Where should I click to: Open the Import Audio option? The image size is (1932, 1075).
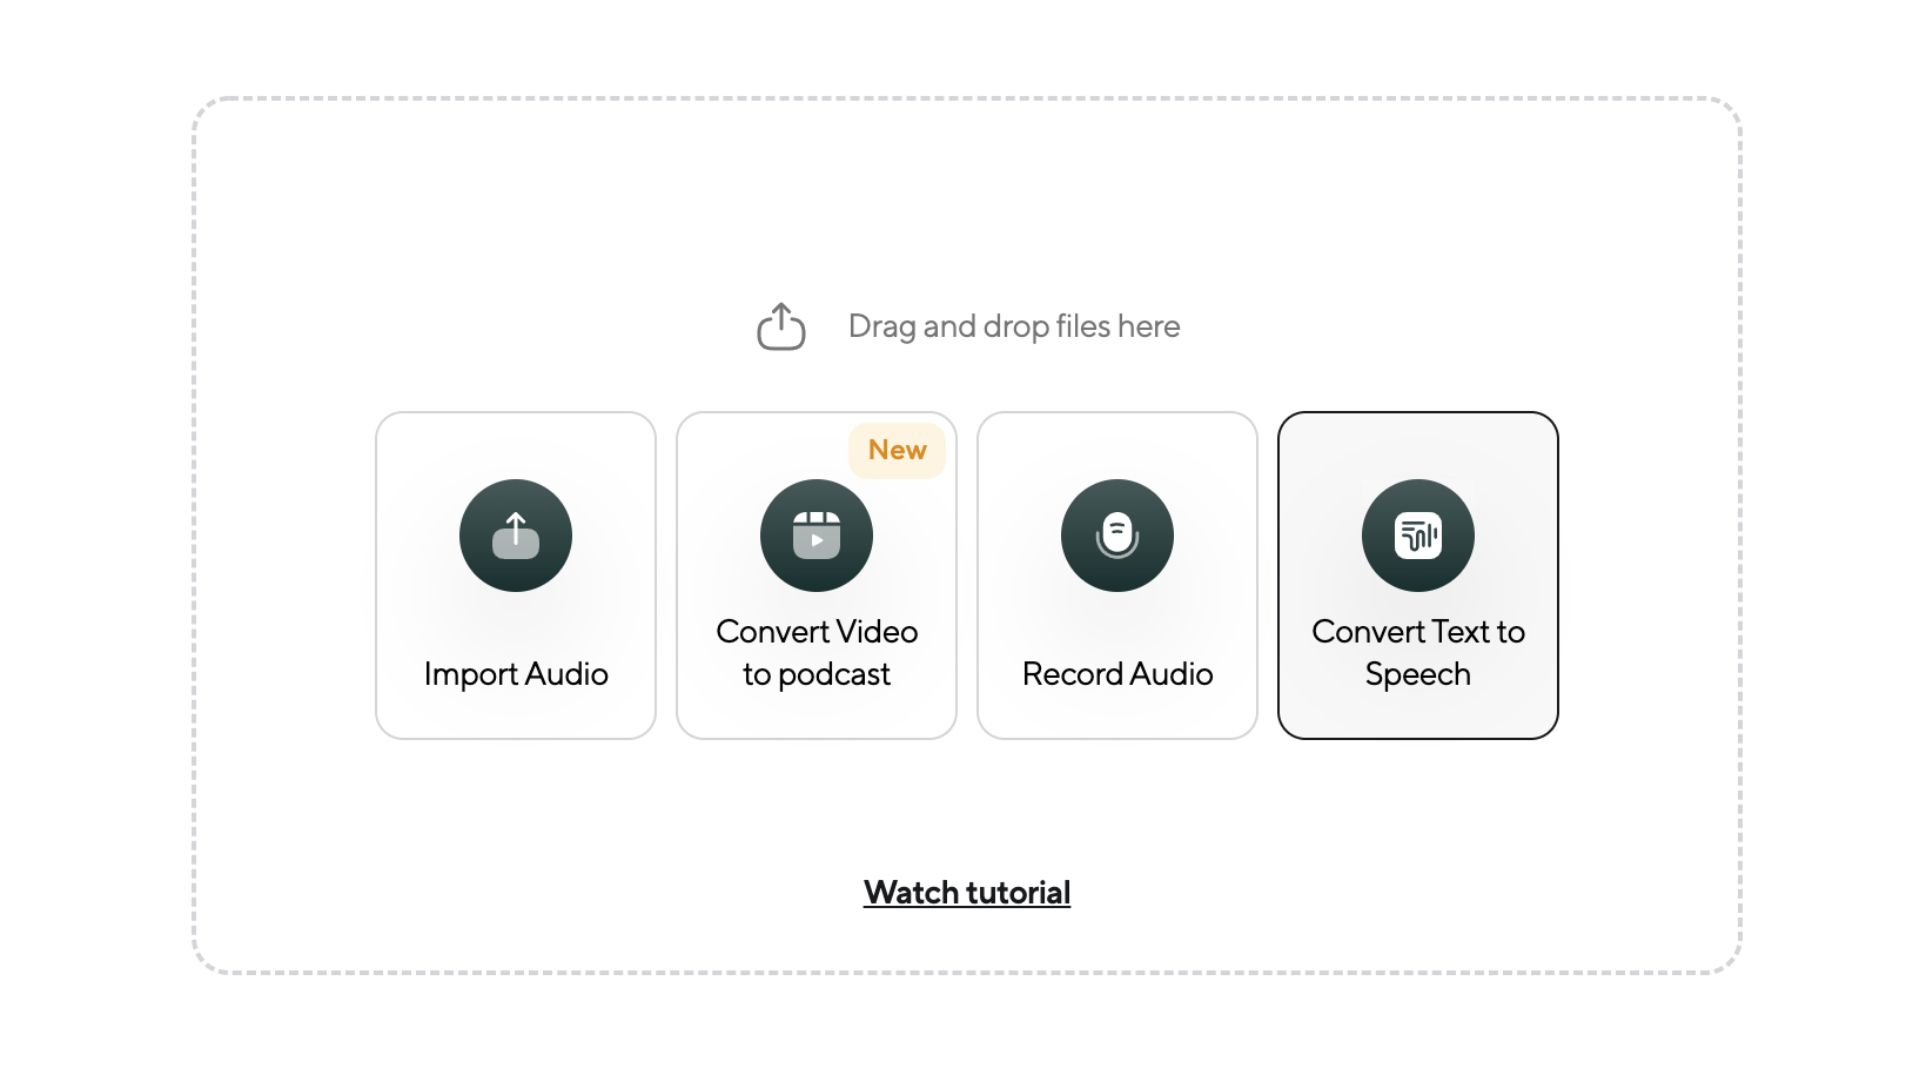(x=515, y=573)
